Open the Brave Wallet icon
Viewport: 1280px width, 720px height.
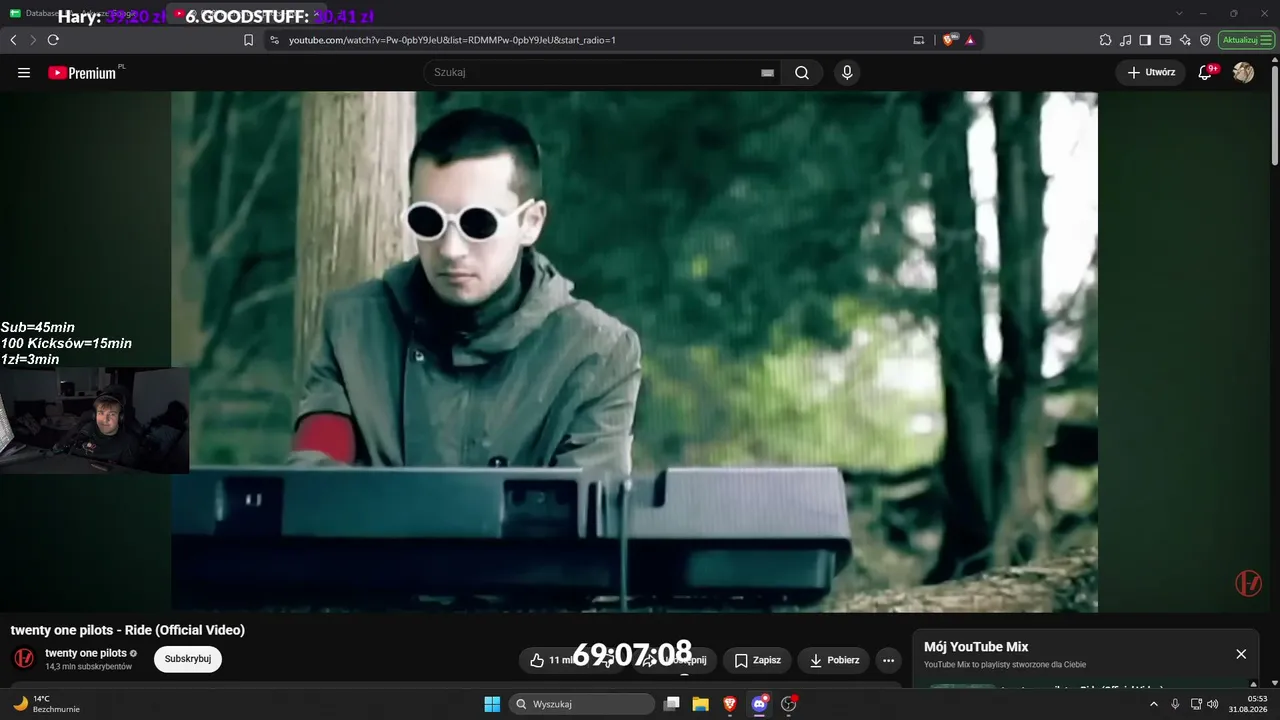[1165, 40]
